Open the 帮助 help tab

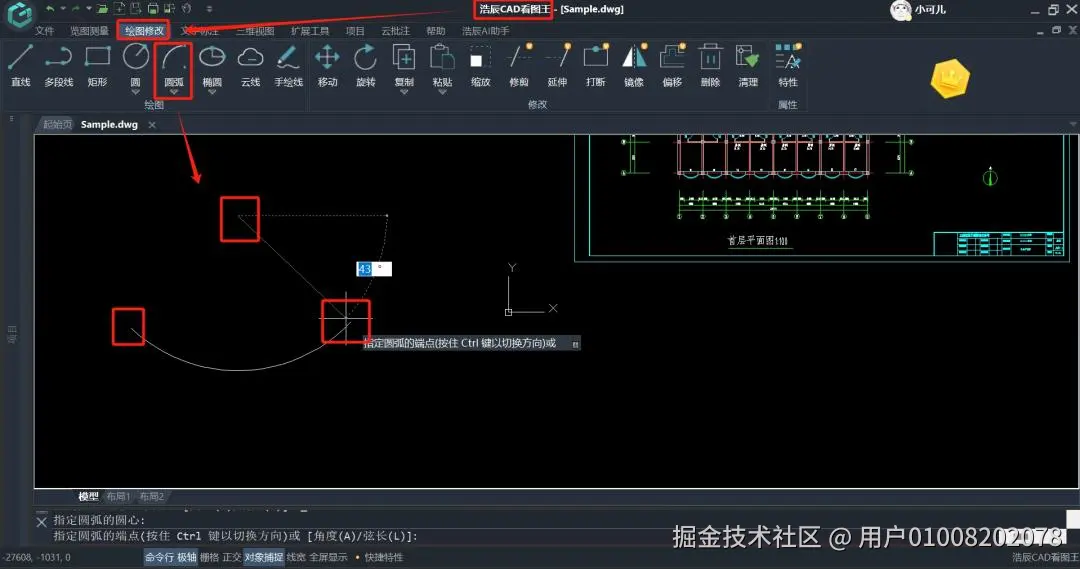tap(435, 31)
